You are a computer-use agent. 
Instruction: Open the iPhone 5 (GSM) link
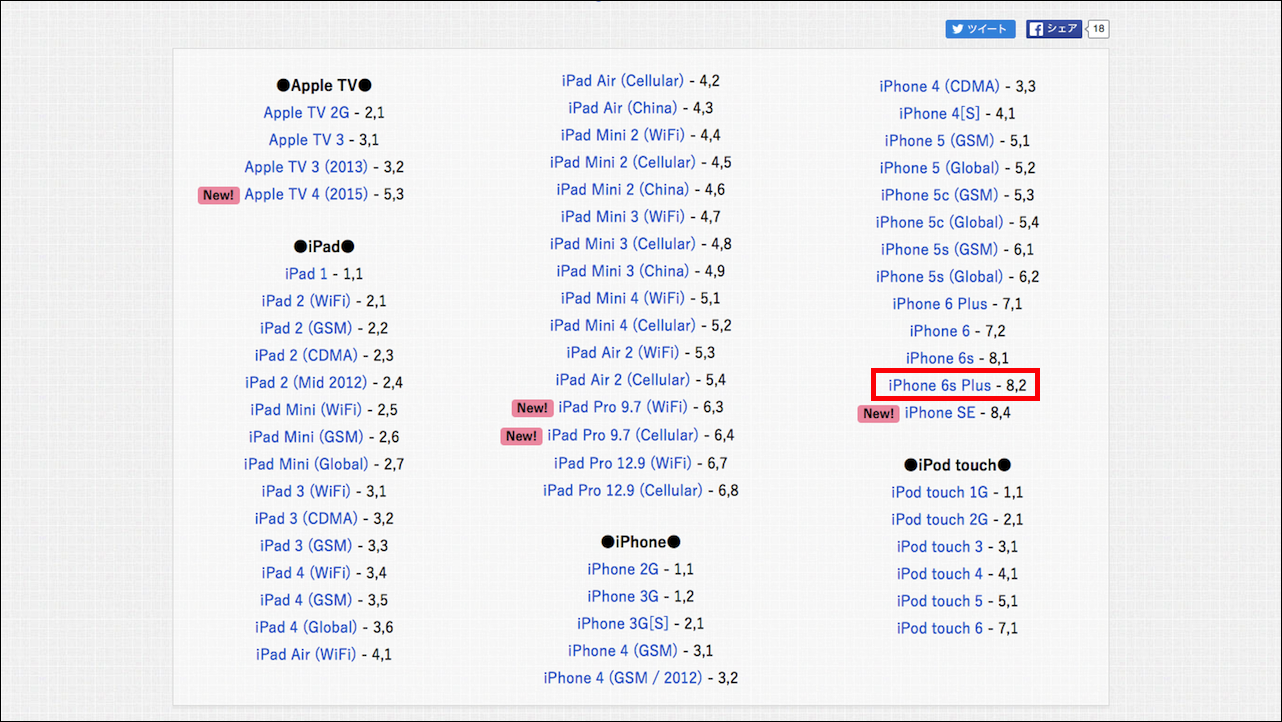coord(940,141)
